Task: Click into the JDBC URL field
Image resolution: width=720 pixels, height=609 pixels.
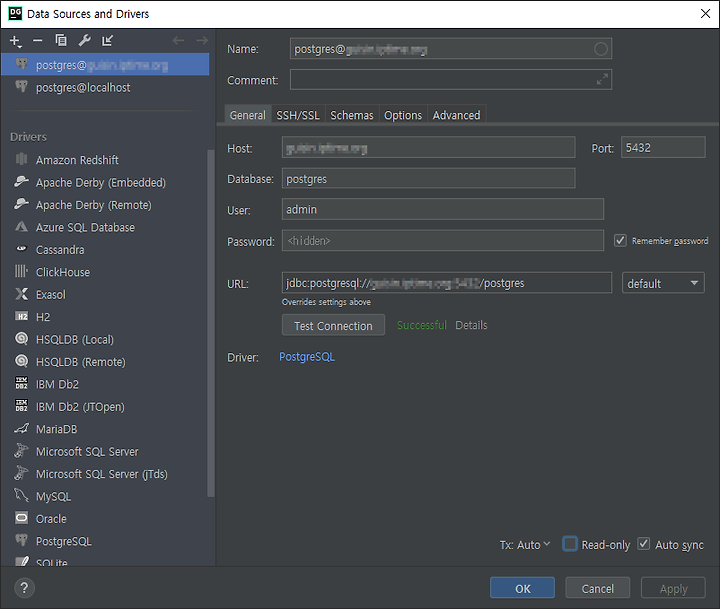Action: 447,283
